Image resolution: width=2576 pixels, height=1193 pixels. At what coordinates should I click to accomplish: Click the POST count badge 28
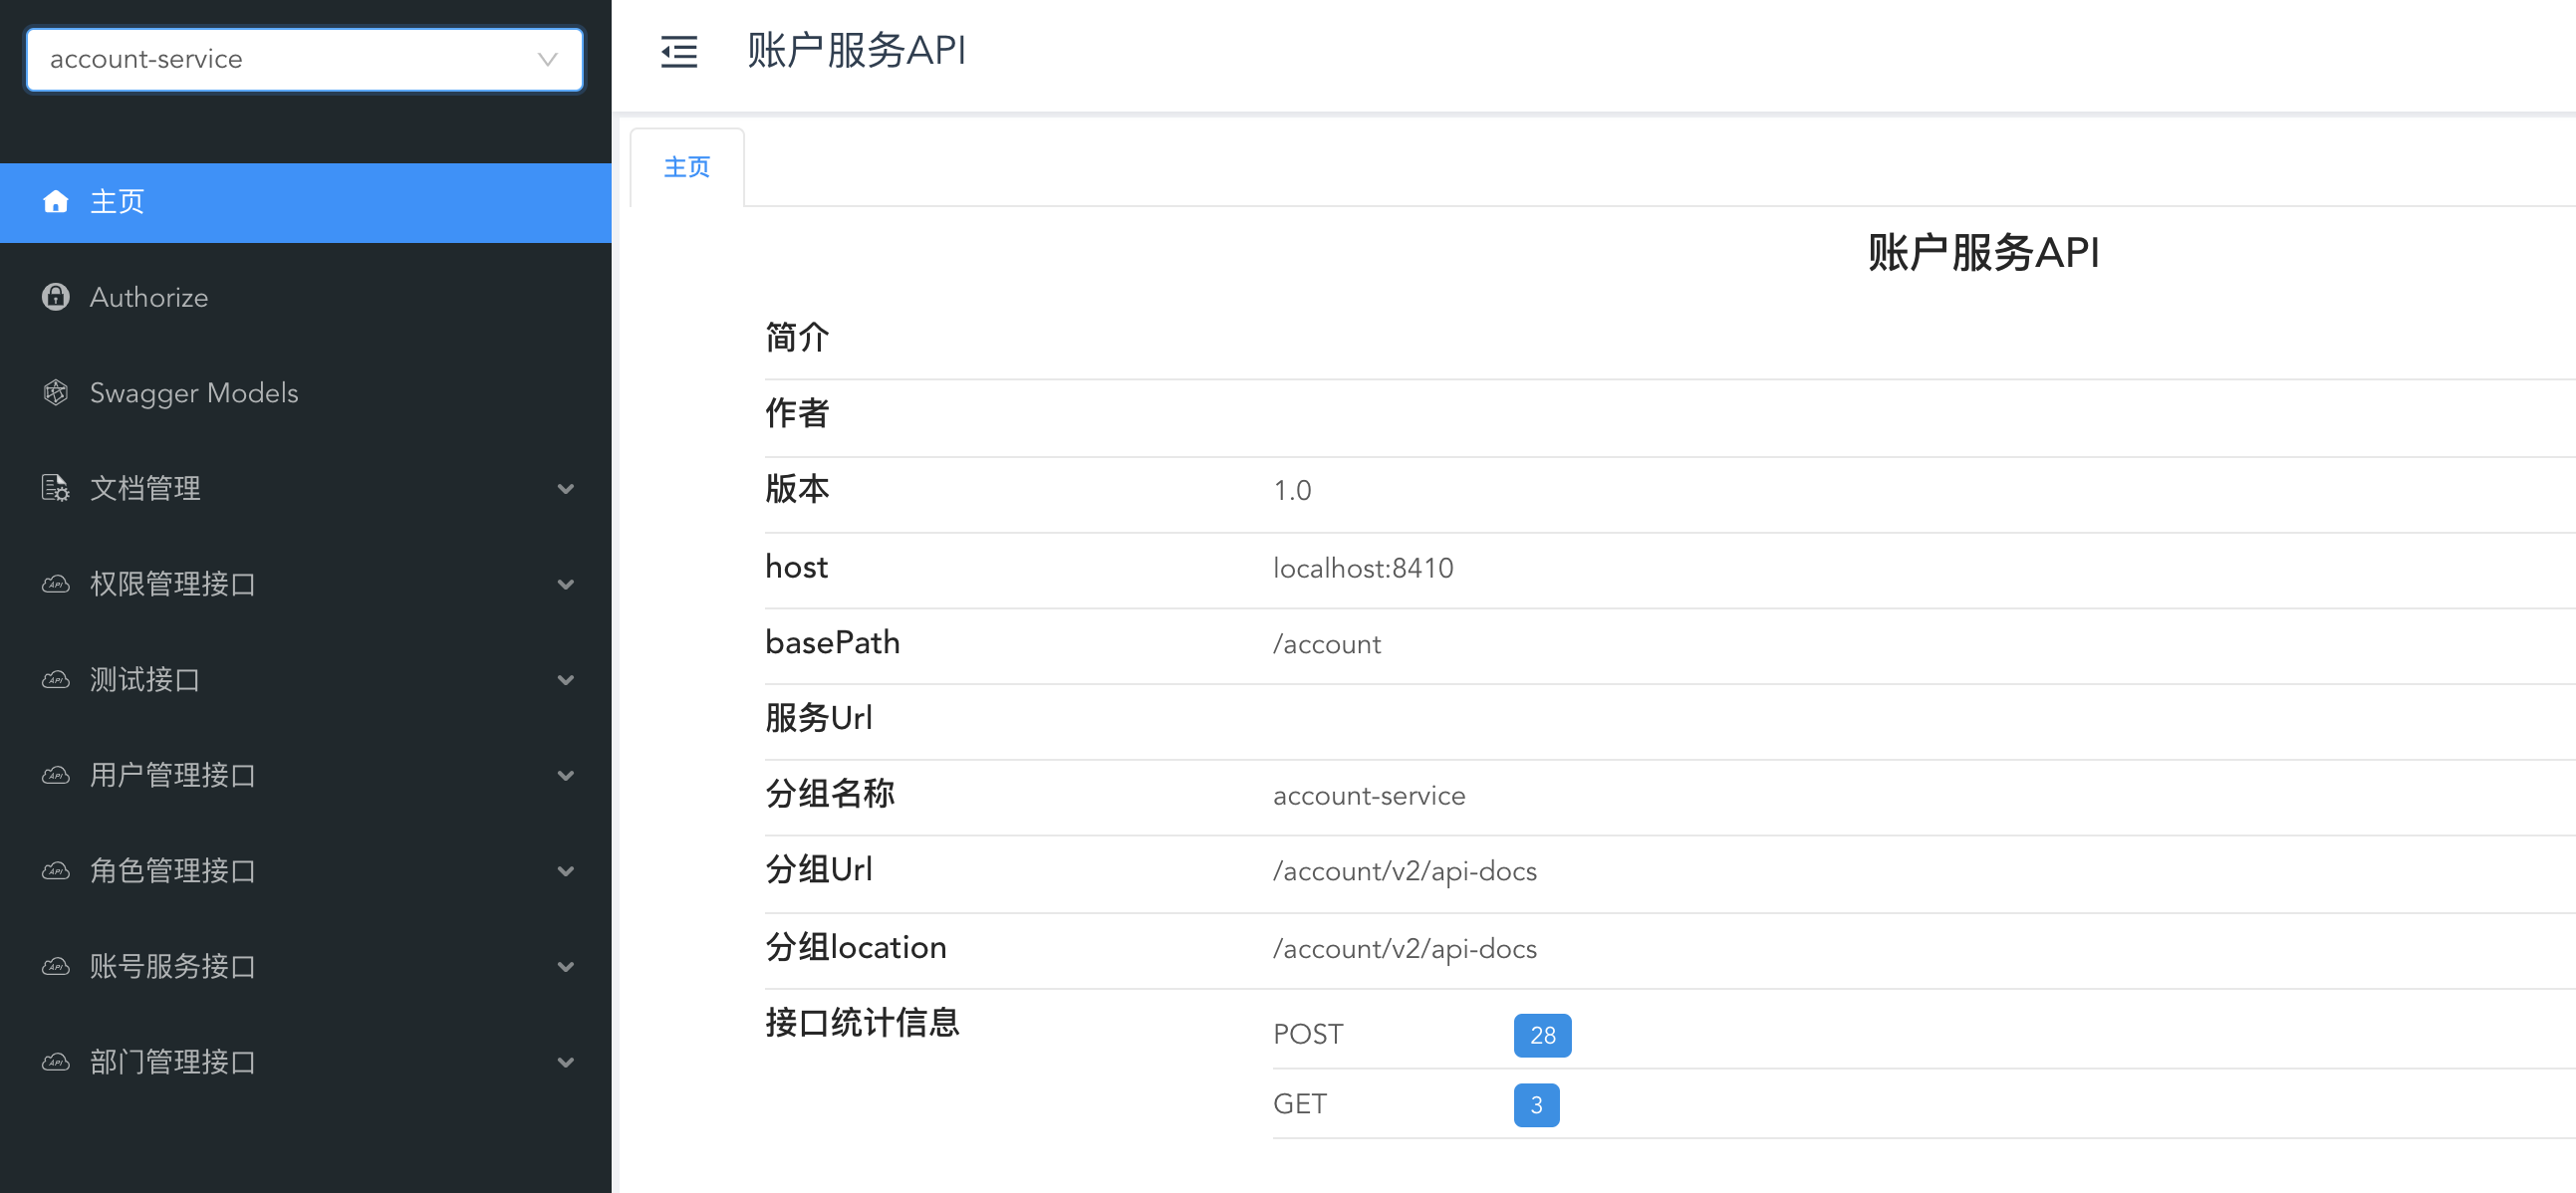(x=1542, y=1035)
